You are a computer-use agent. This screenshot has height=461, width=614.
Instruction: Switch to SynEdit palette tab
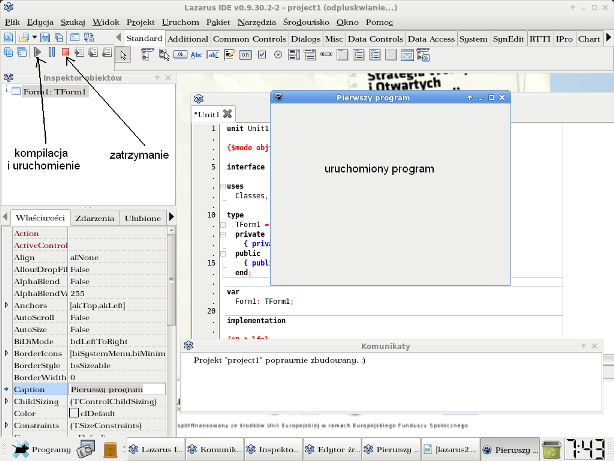508,39
